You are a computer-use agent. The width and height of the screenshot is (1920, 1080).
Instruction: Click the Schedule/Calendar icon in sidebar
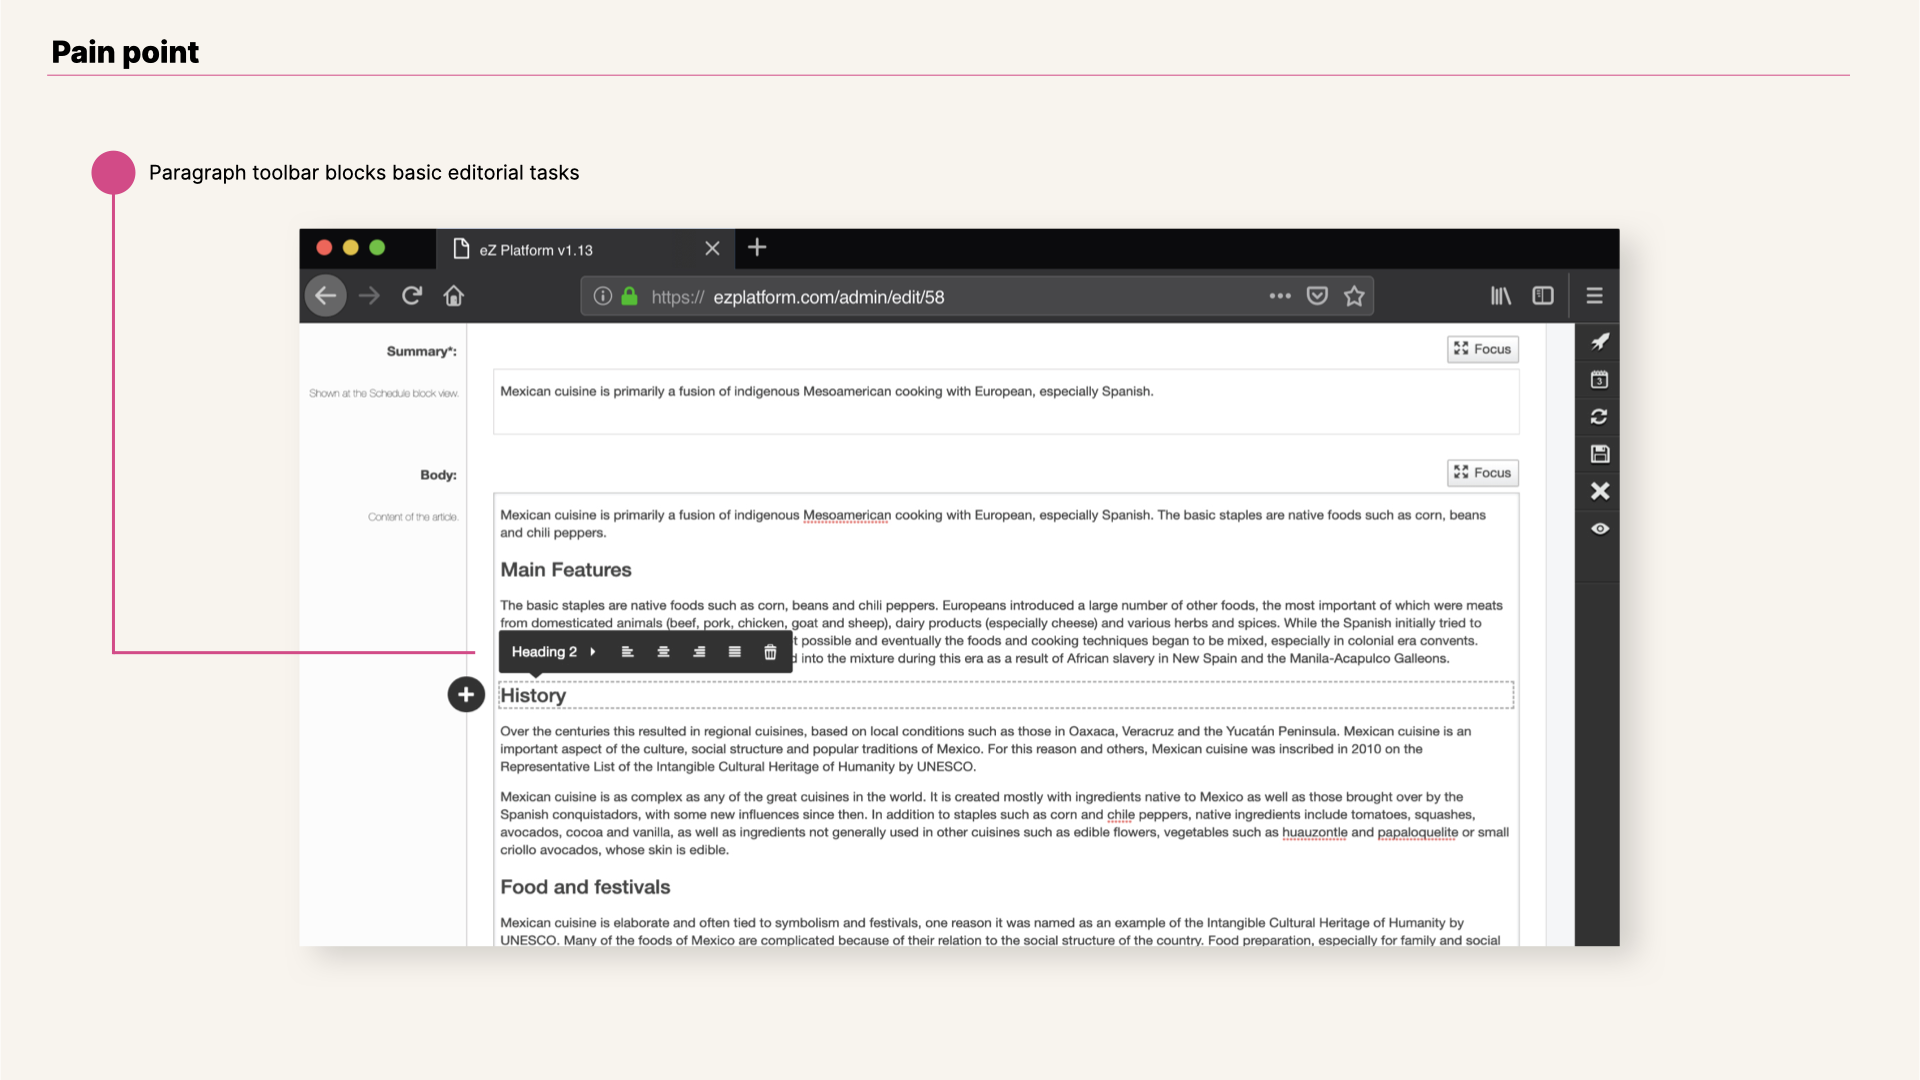[1598, 380]
